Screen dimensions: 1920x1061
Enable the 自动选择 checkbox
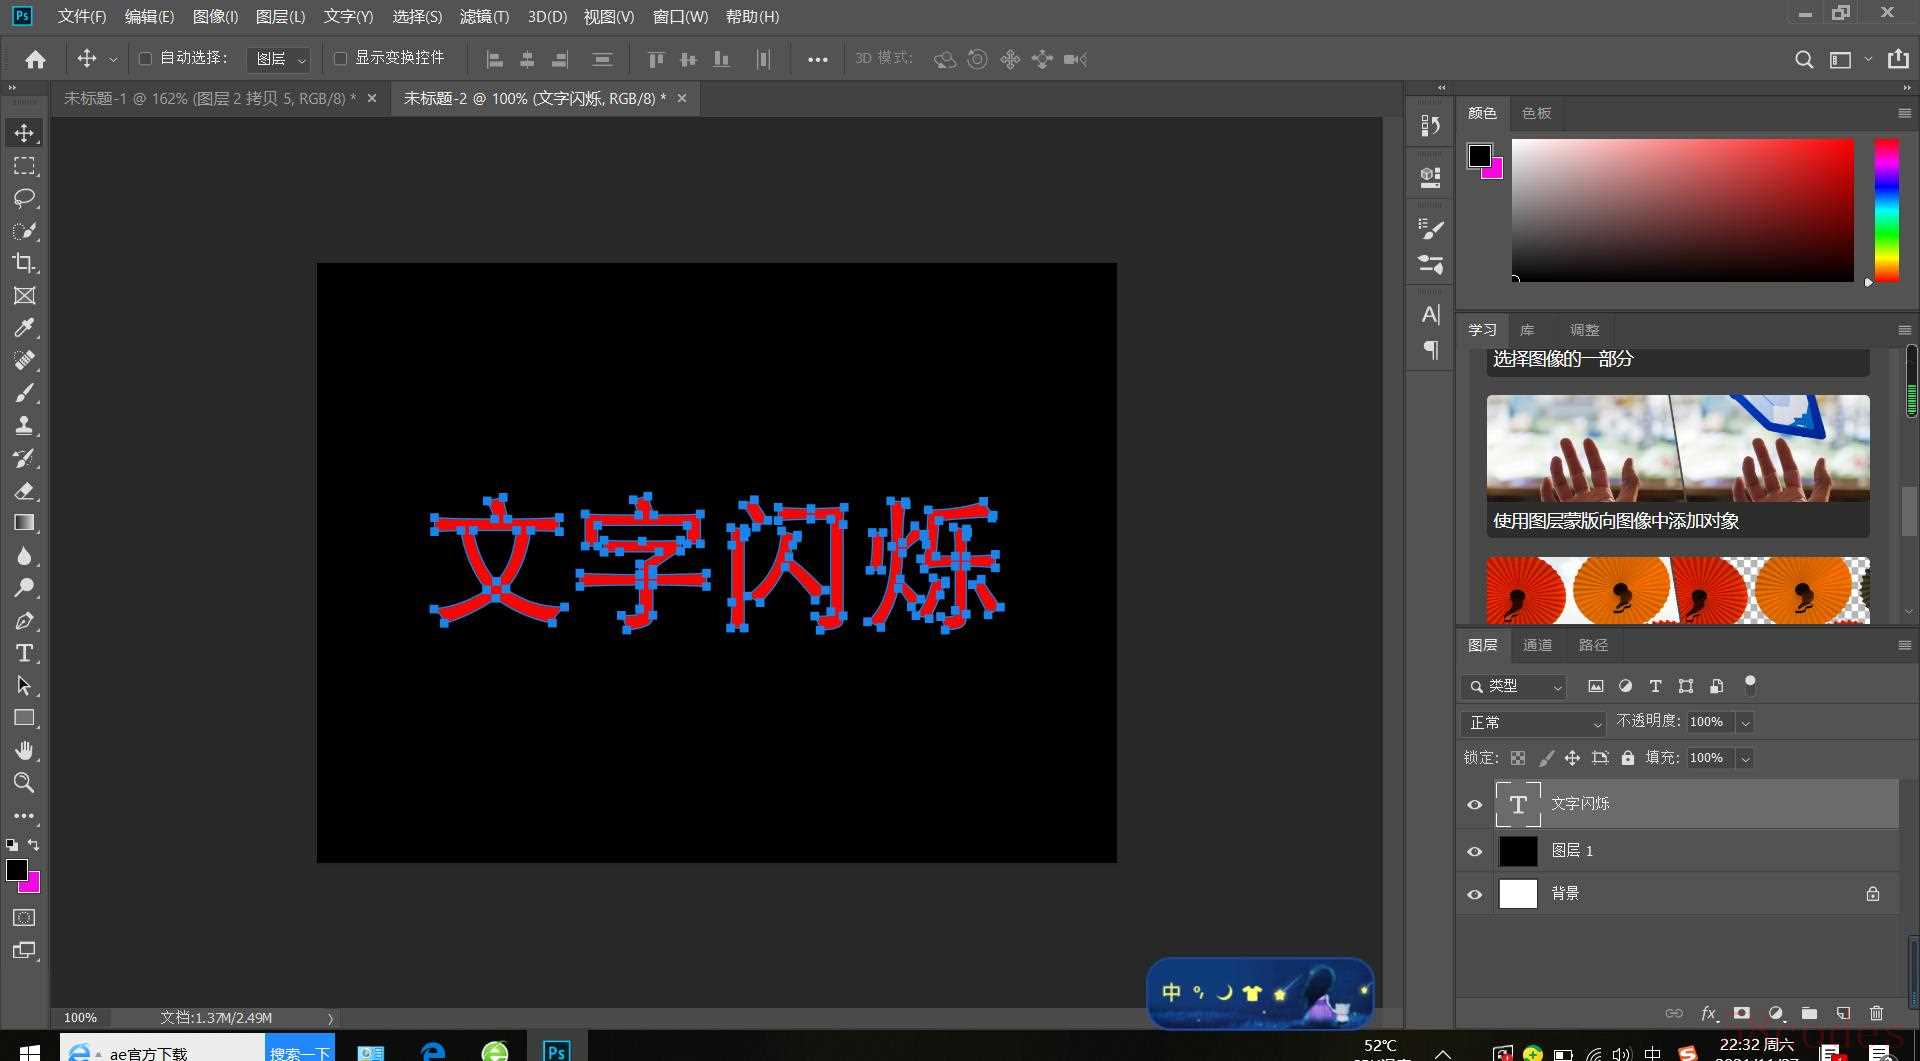point(145,59)
